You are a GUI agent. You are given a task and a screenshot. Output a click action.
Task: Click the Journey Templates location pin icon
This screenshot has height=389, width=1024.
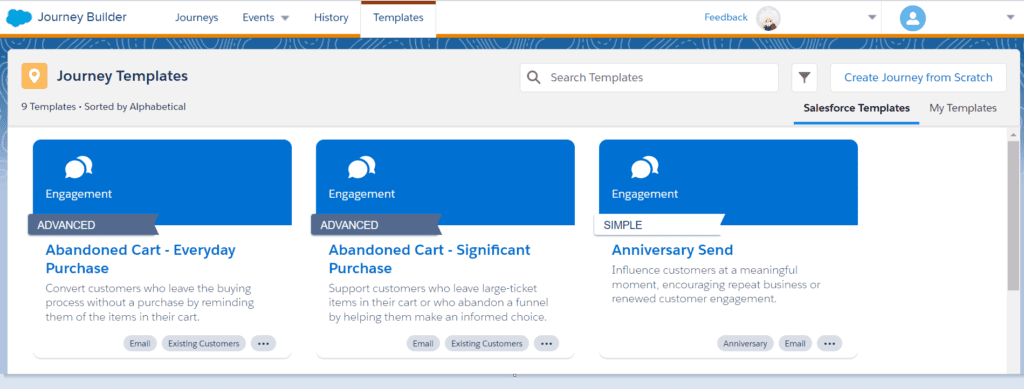tap(34, 76)
